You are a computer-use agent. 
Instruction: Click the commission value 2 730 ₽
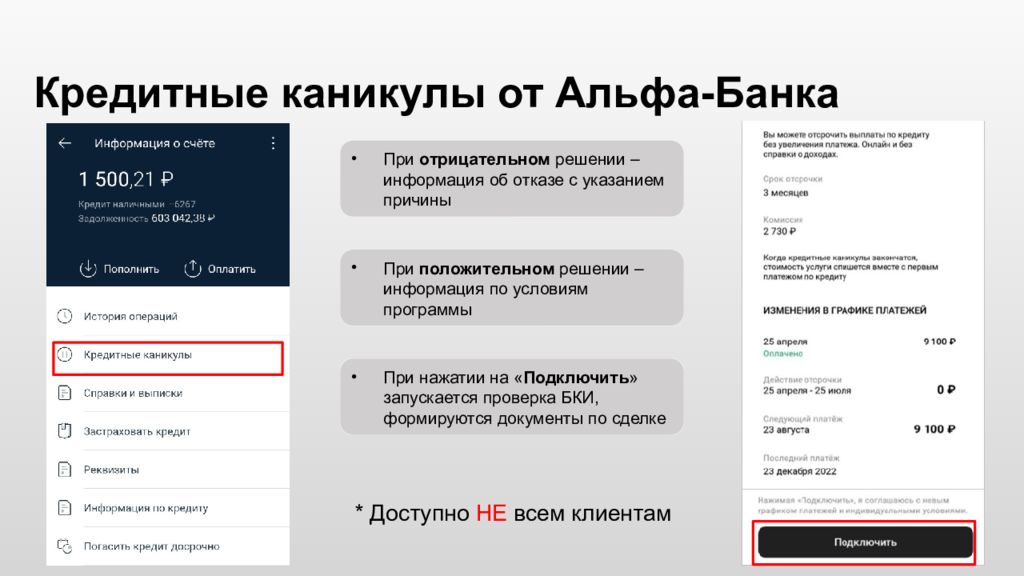click(x=779, y=231)
